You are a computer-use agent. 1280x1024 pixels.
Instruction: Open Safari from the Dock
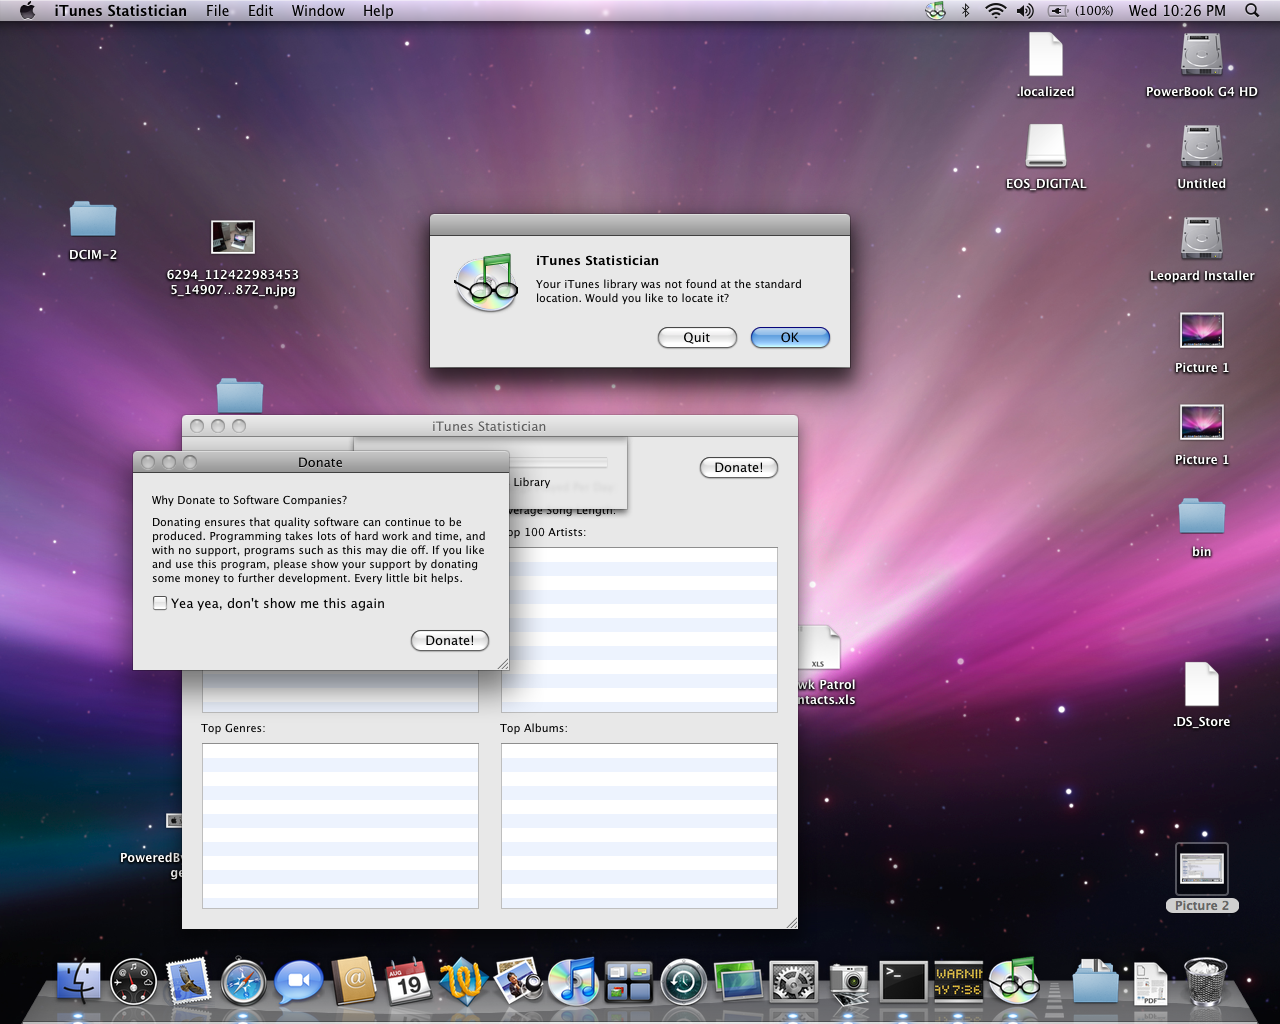(244, 982)
